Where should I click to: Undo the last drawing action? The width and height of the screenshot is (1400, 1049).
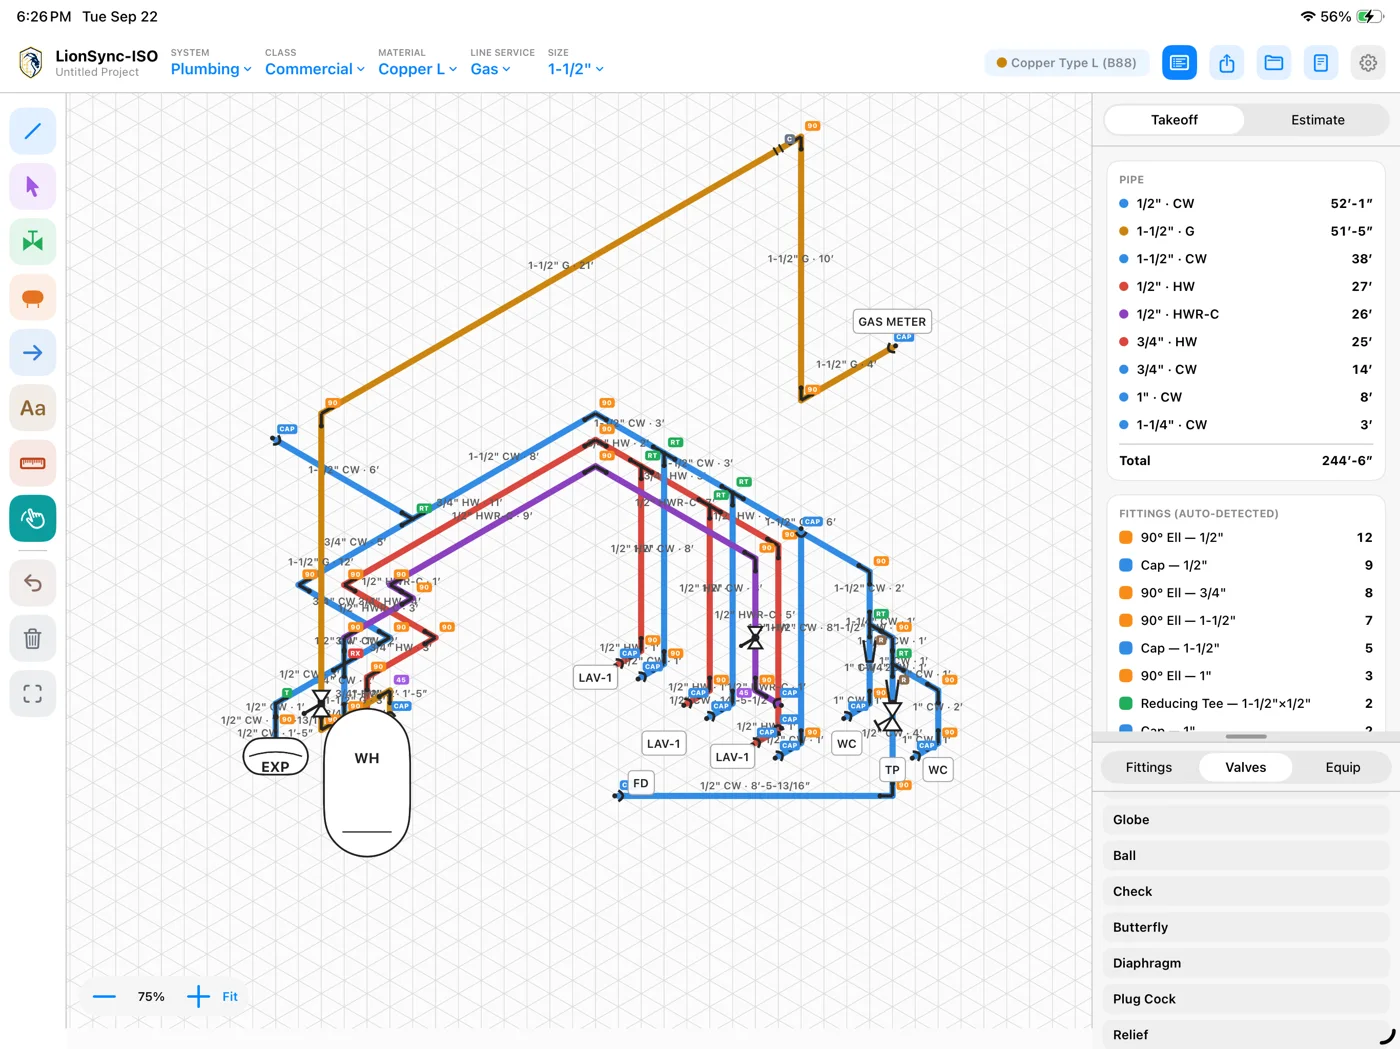(x=32, y=583)
